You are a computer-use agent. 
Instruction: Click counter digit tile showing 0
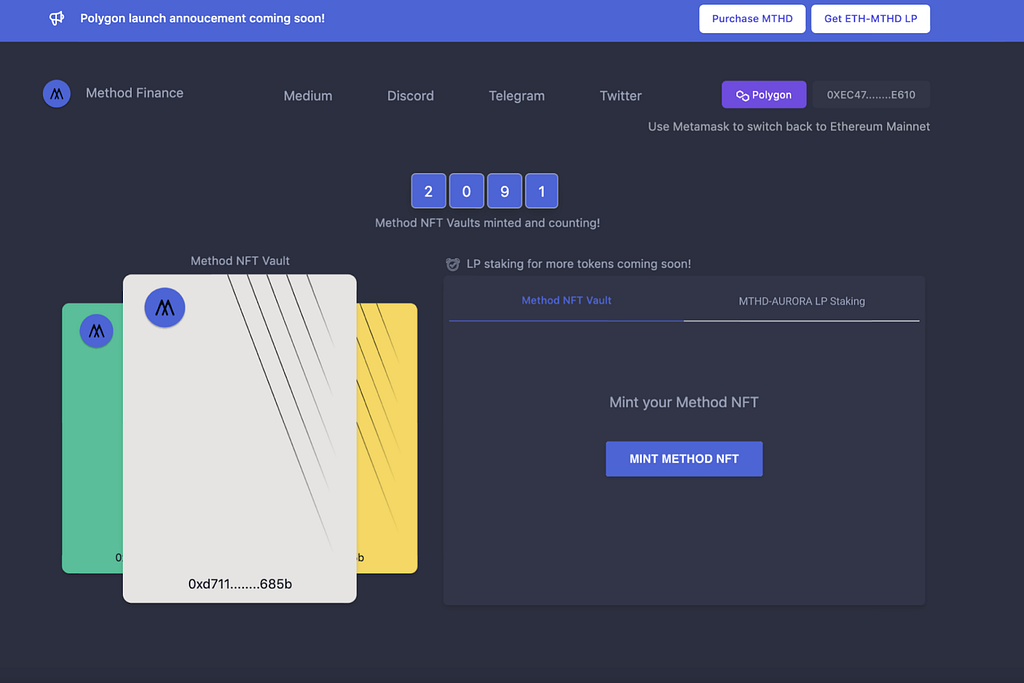pos(466,191)
